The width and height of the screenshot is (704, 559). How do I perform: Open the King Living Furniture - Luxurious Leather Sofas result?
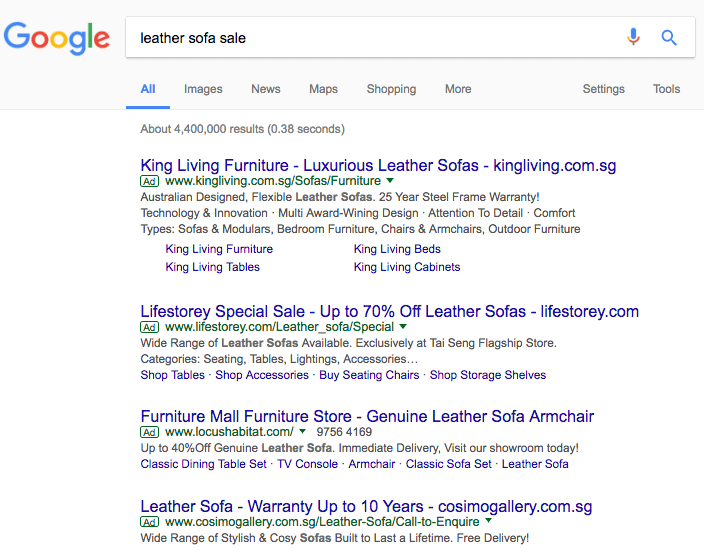pyautogui.click(x=378, y=165)
